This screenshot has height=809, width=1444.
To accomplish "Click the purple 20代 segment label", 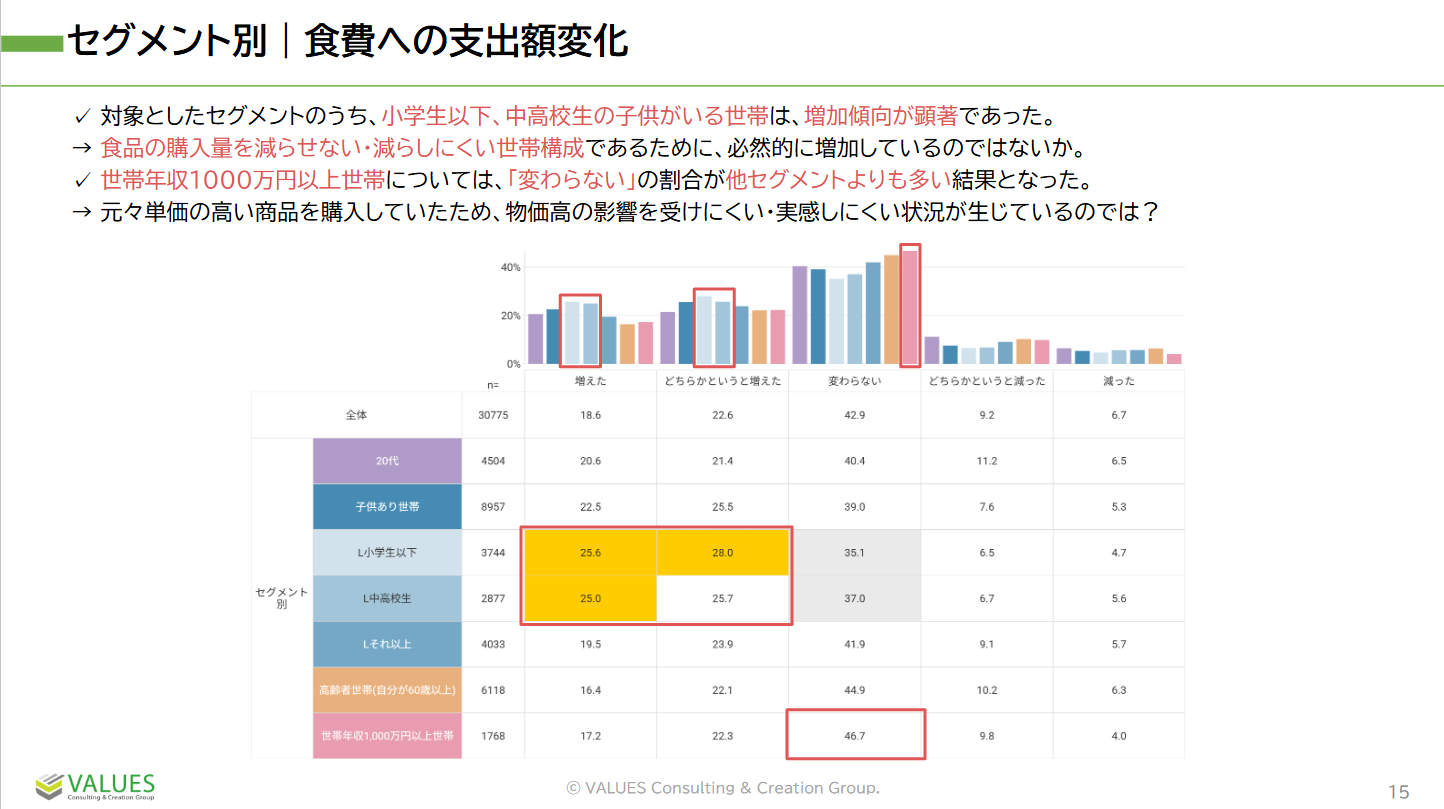I will tap(387, 461).
